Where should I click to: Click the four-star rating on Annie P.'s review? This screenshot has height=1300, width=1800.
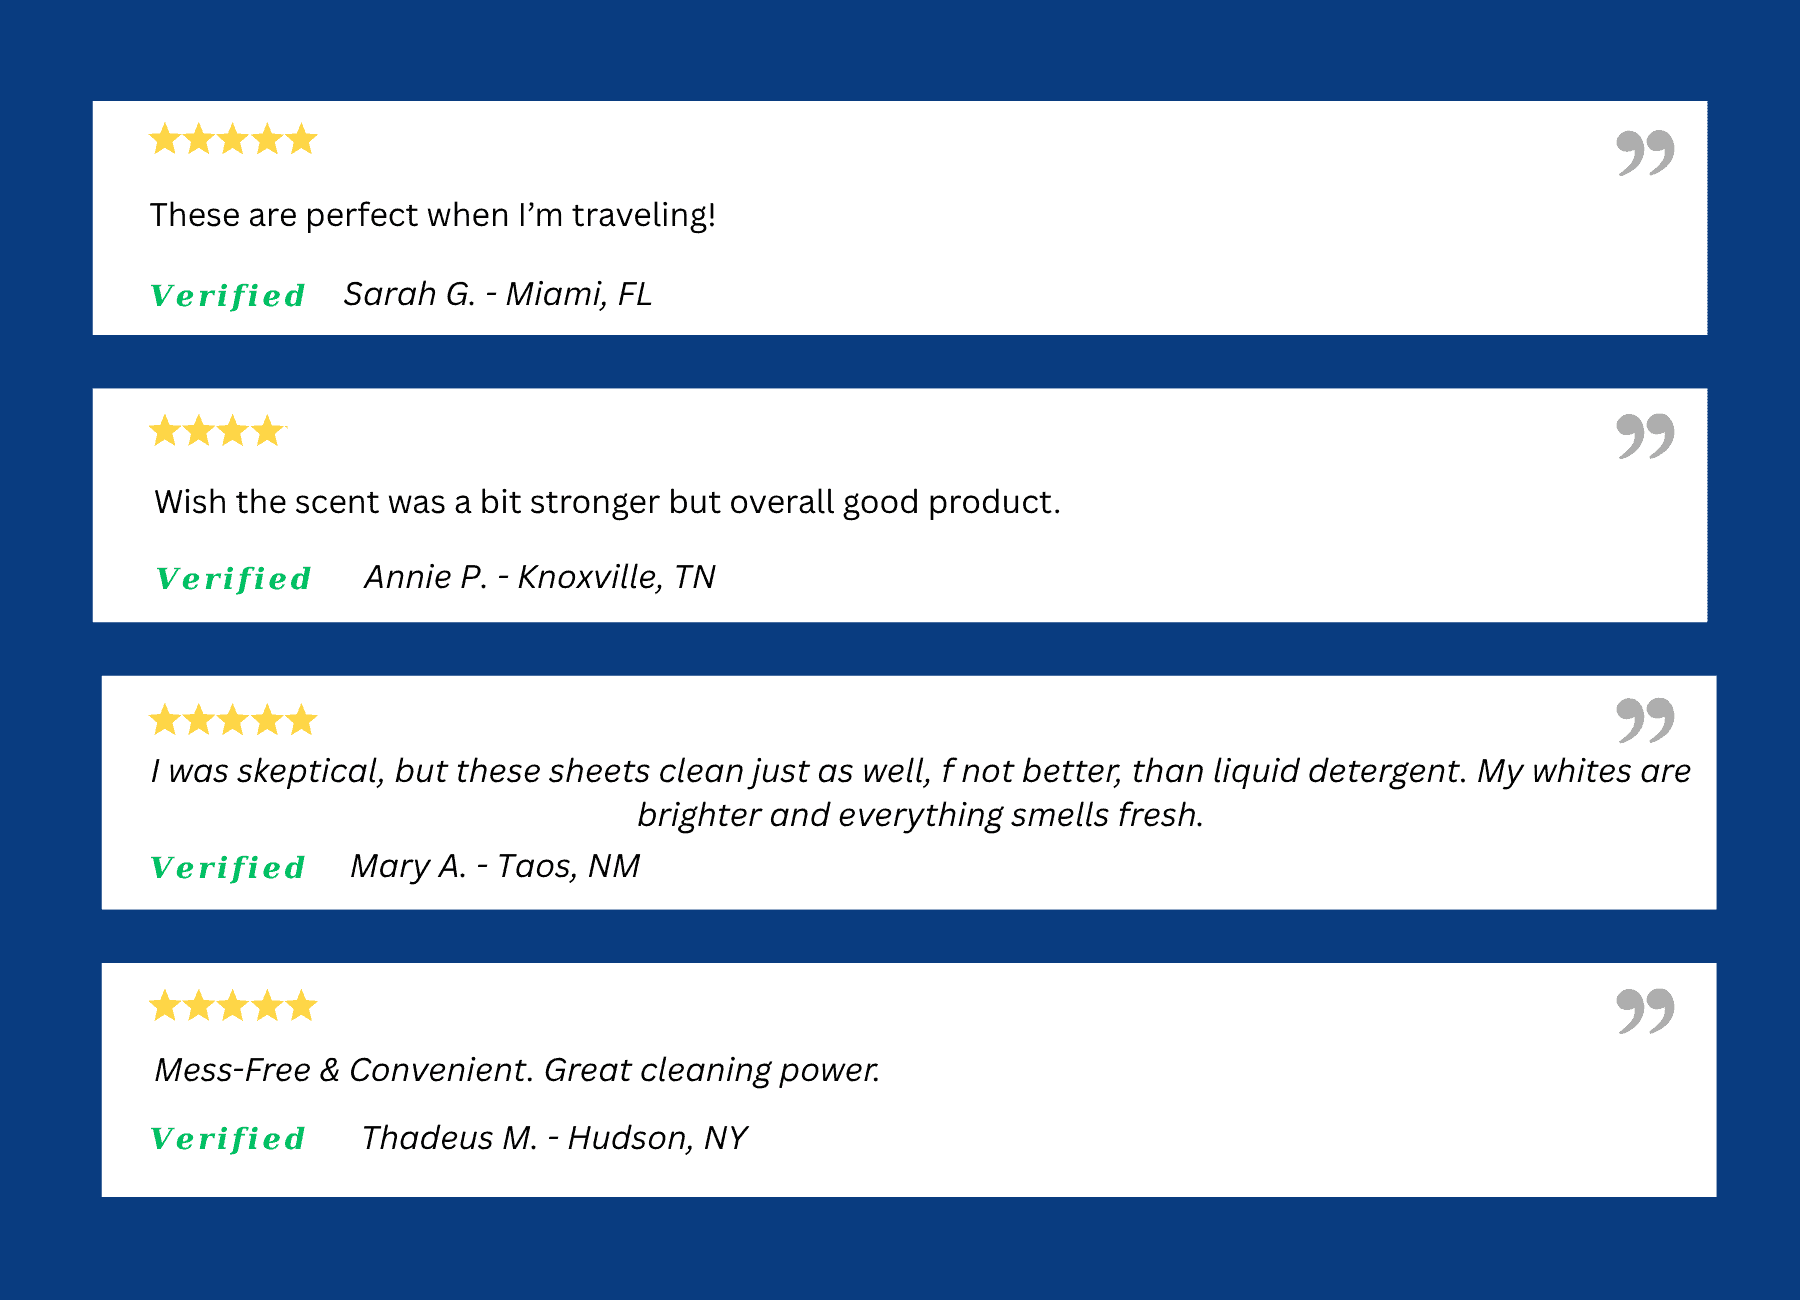pos(216,431)
